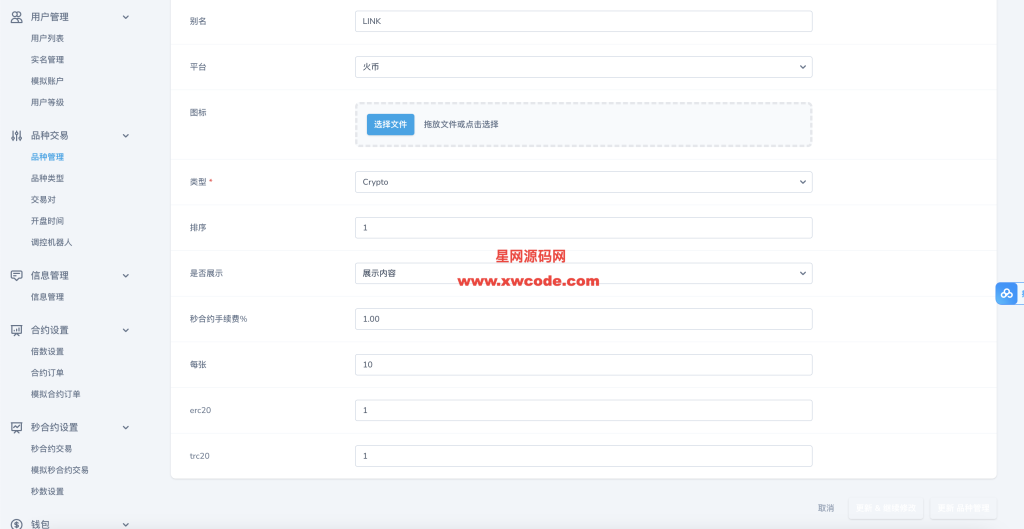Collapse the 合约设置 section chevron
1024x529 pixels.
pos(125,330)
